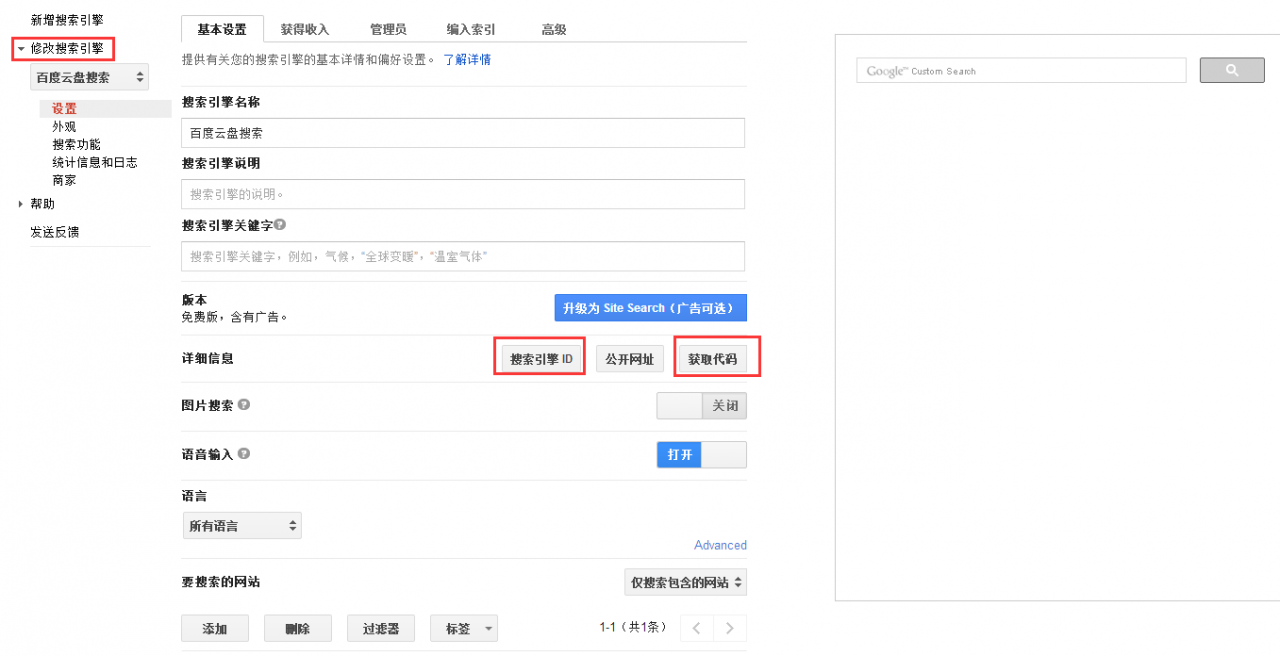Viewport: 1280px width, 656px height.
Task: Click the 要搜索的网站 heading
Action: pos(221,582)
